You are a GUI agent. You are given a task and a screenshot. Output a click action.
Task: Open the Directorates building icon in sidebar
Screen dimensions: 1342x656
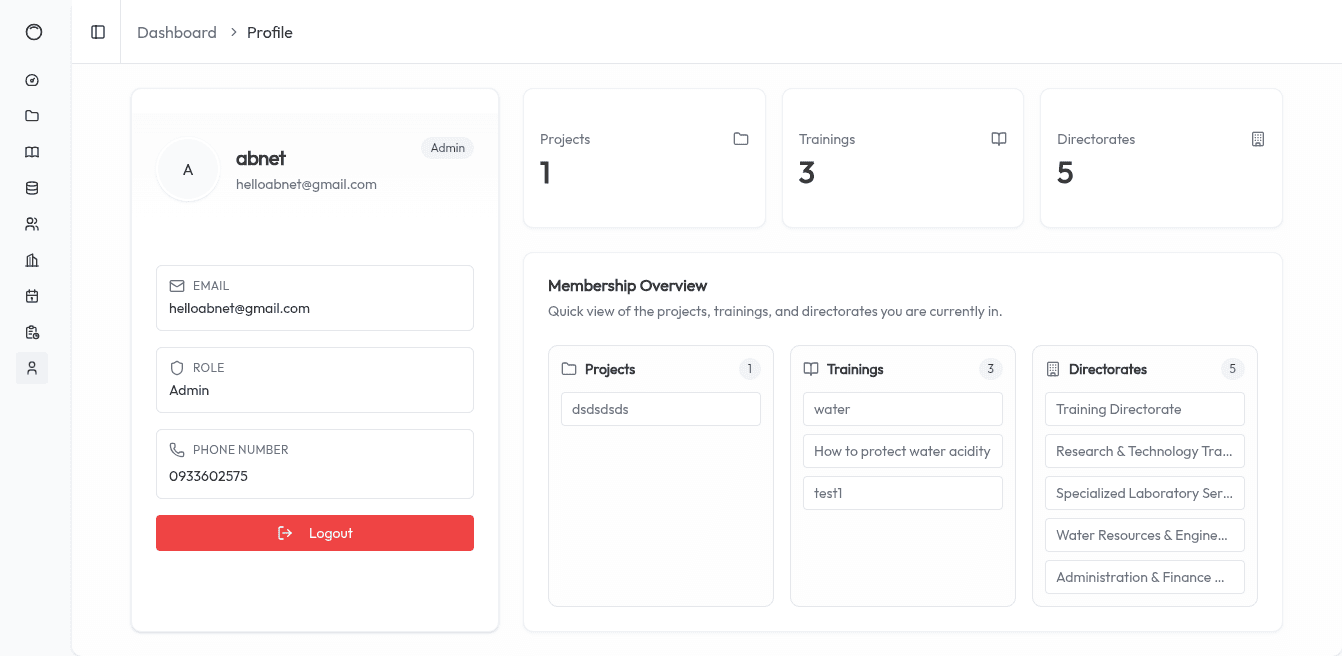(31, 260)
